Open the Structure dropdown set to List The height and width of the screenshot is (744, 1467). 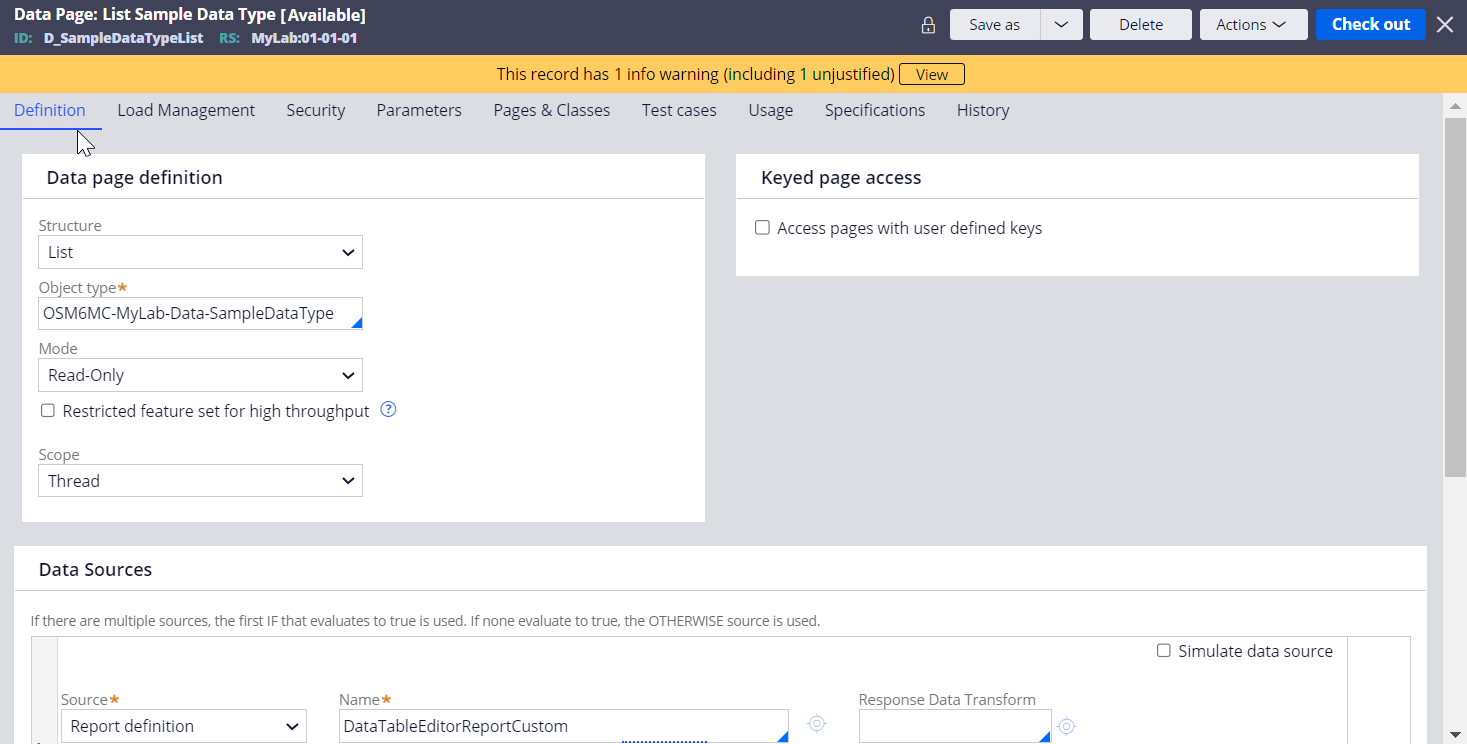click(200, 252)
